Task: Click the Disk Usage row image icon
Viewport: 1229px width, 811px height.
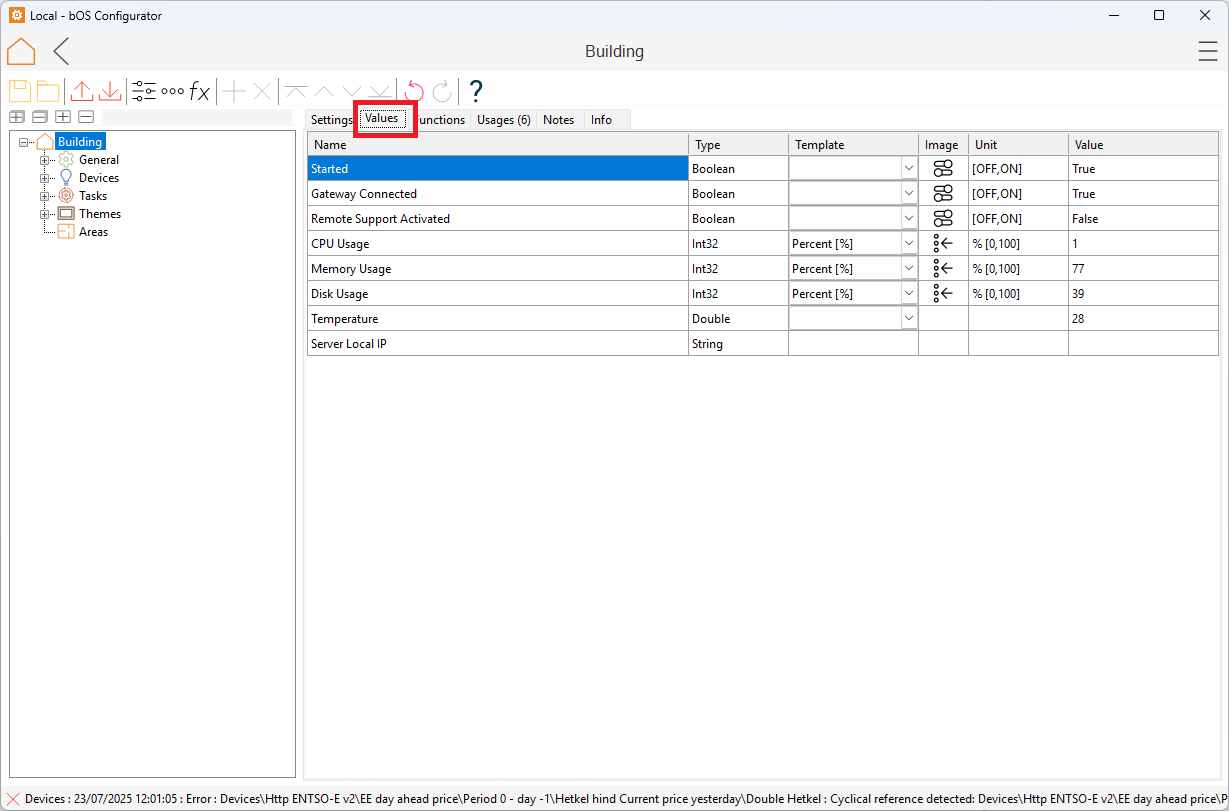Action: tap(943, 294)
